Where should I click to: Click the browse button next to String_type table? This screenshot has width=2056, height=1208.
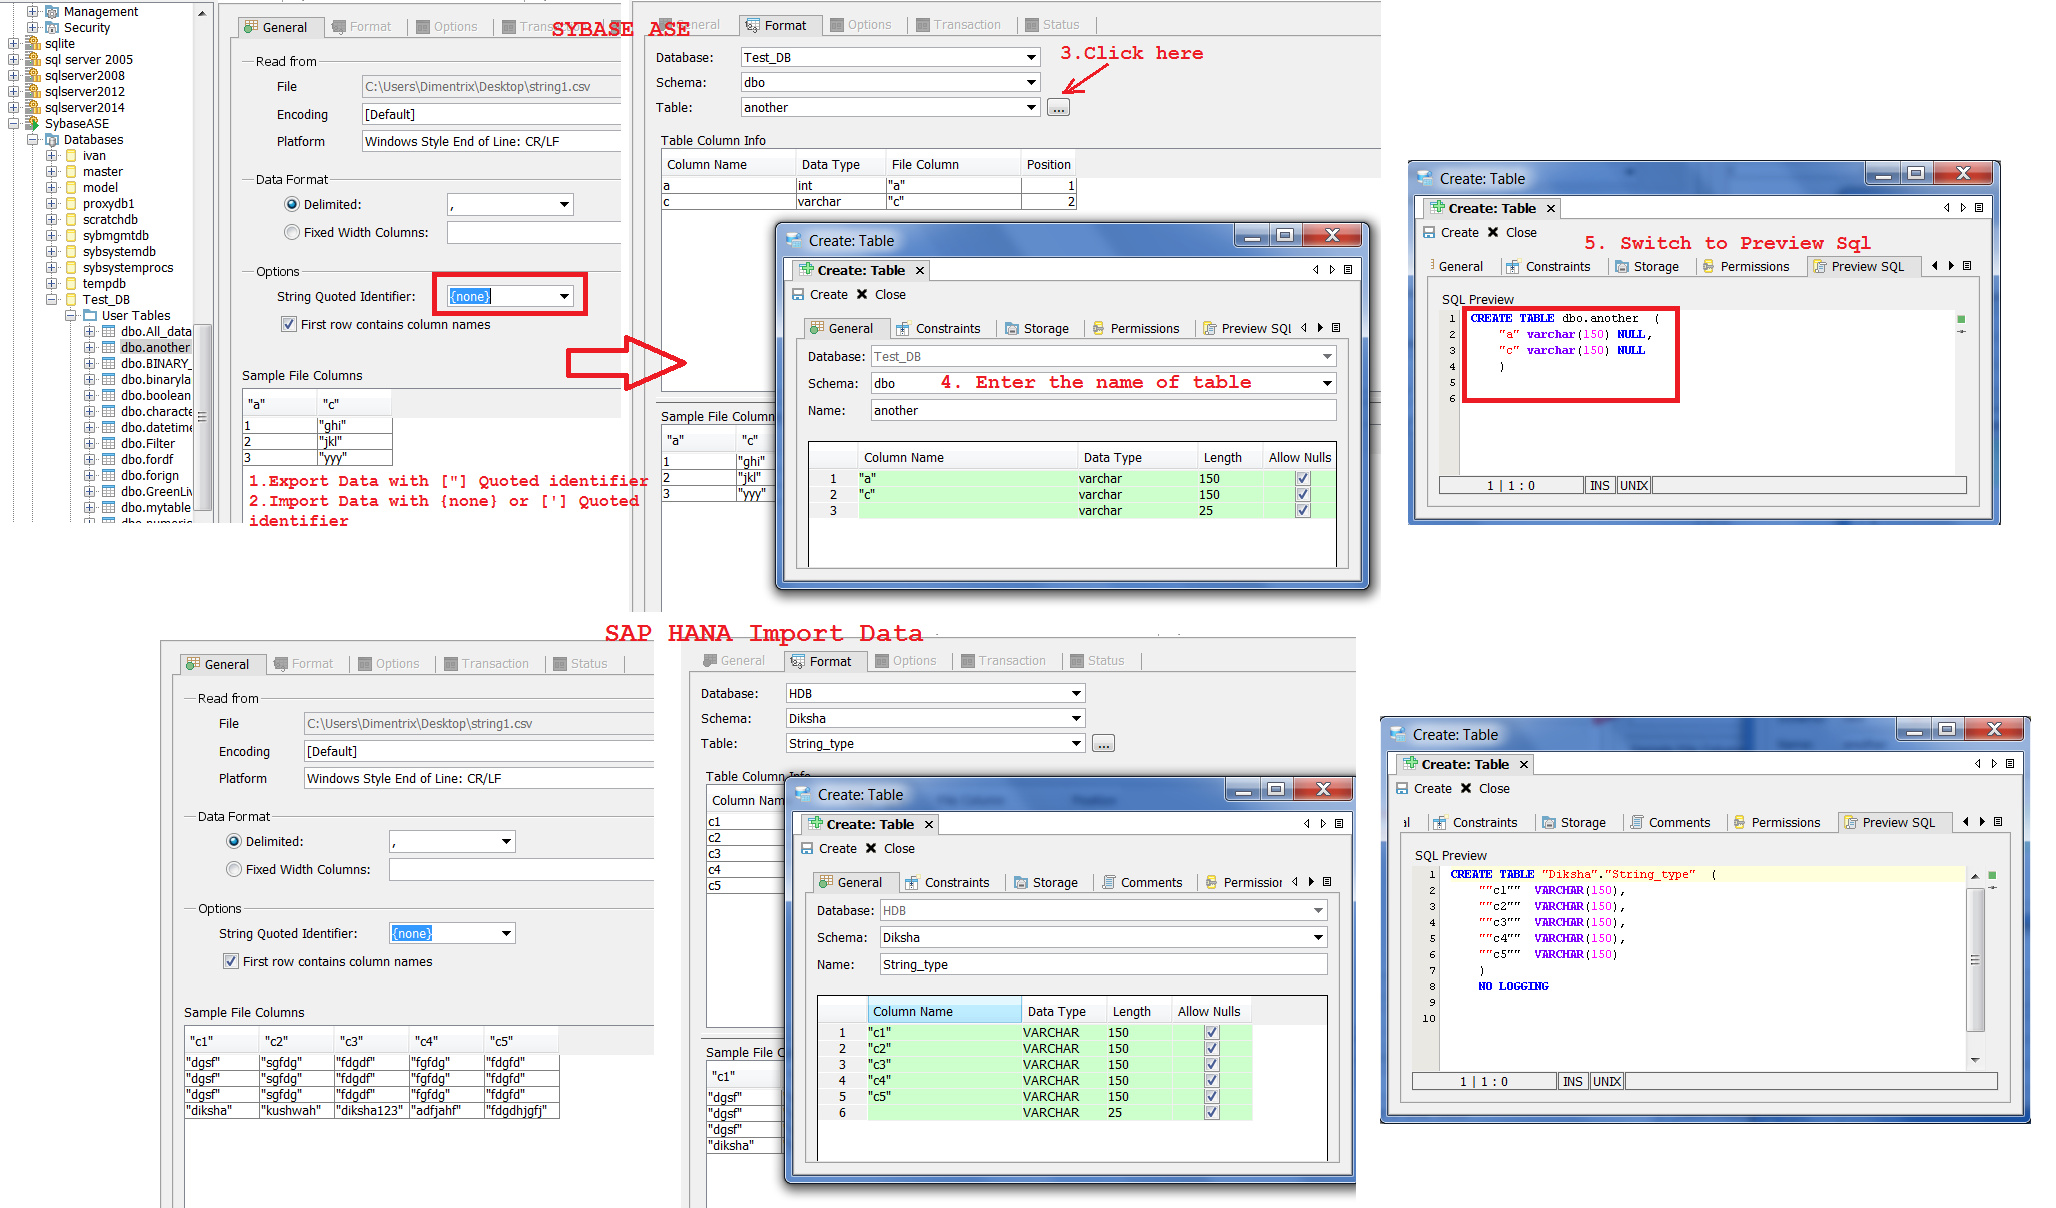[x=1103, y=744]
